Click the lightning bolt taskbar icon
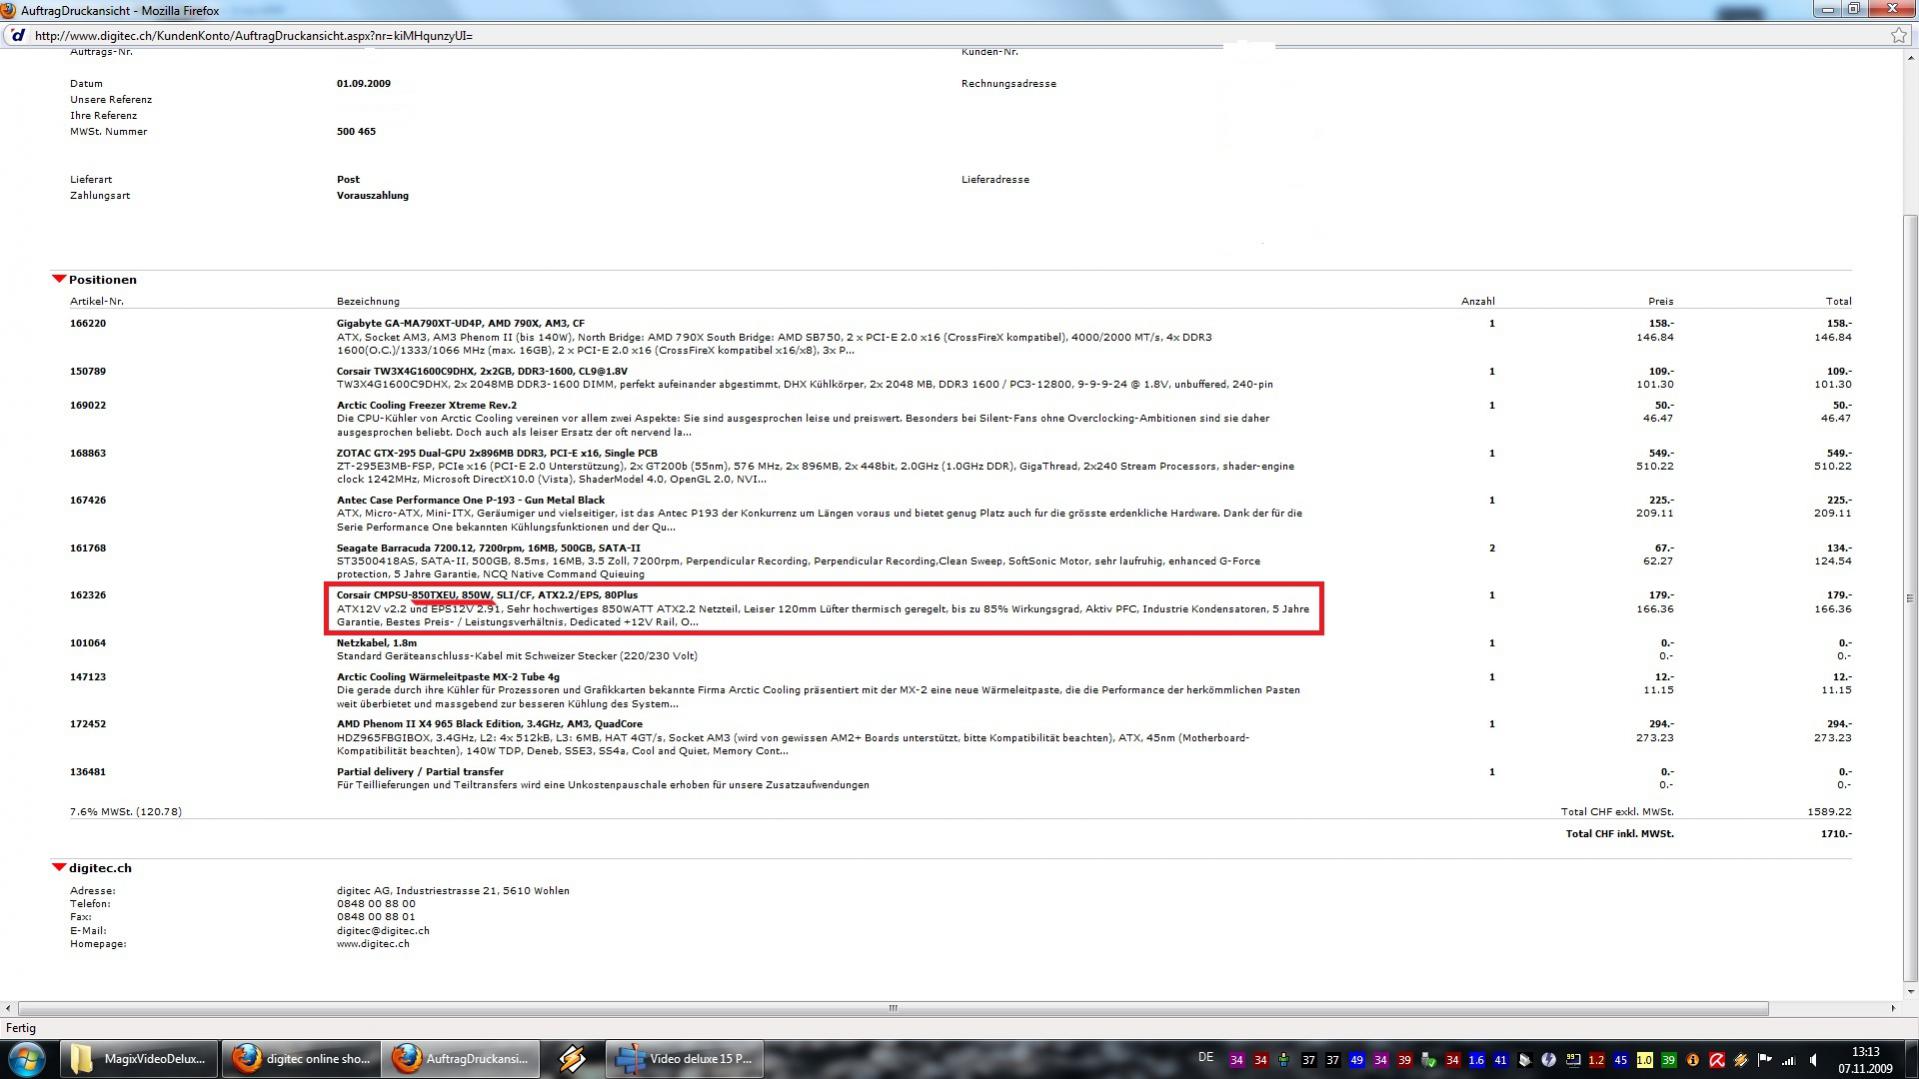Screen dimensions: 1919x1079 click(572, 1058)
